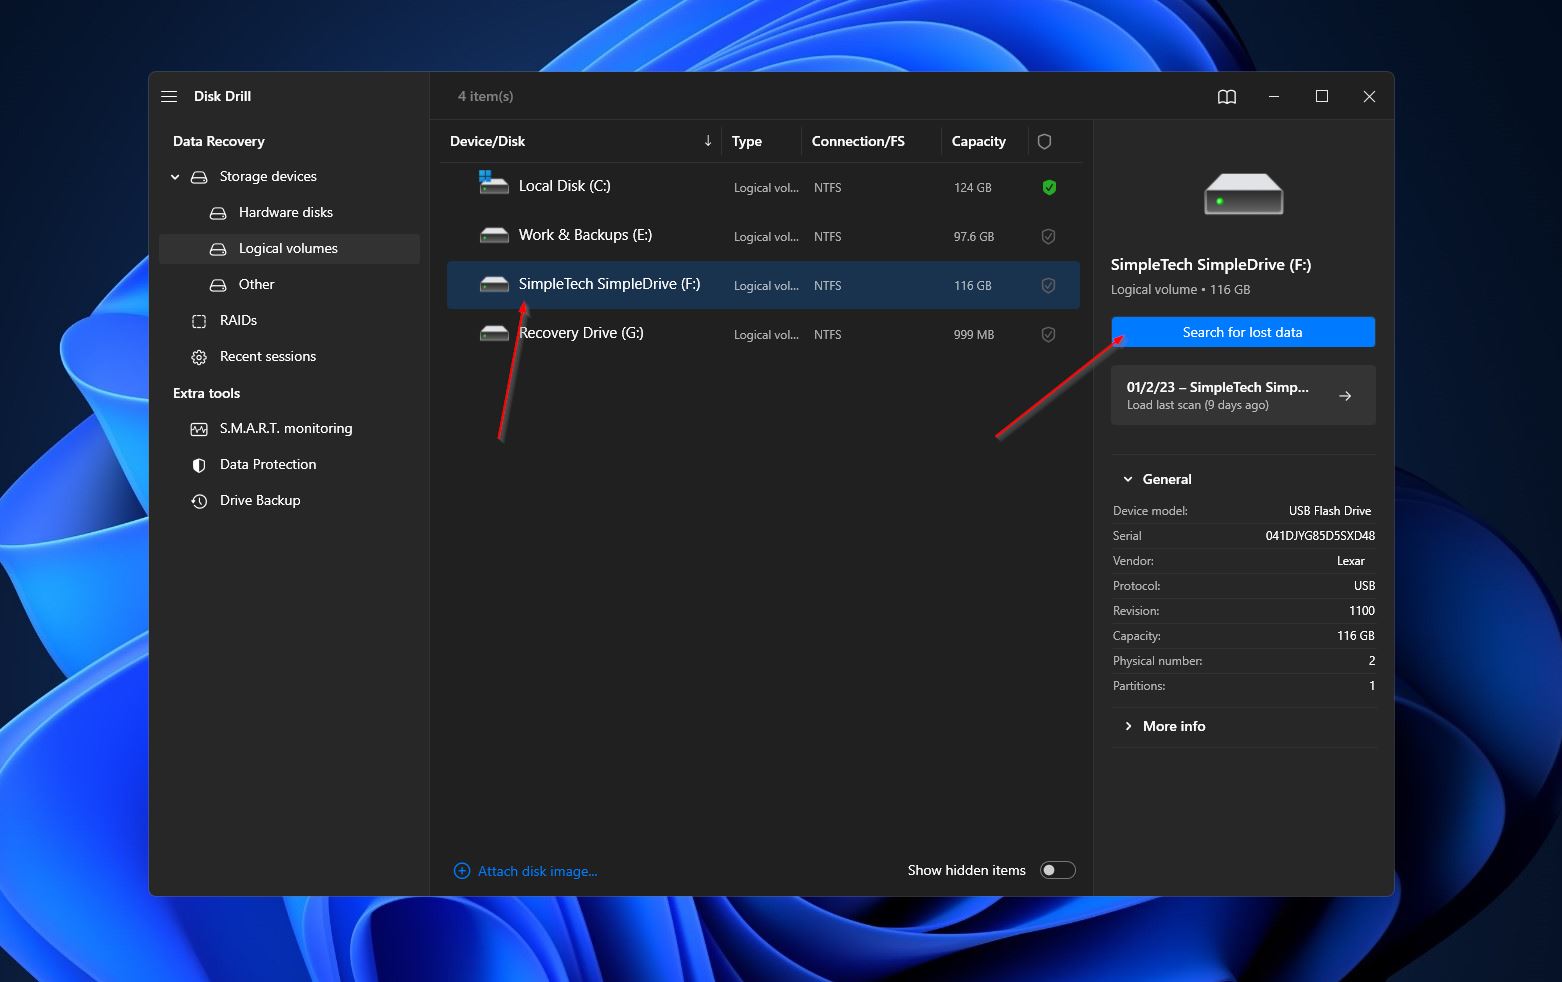Click the Other disk icon in sidebar

[x=218, y=285]
